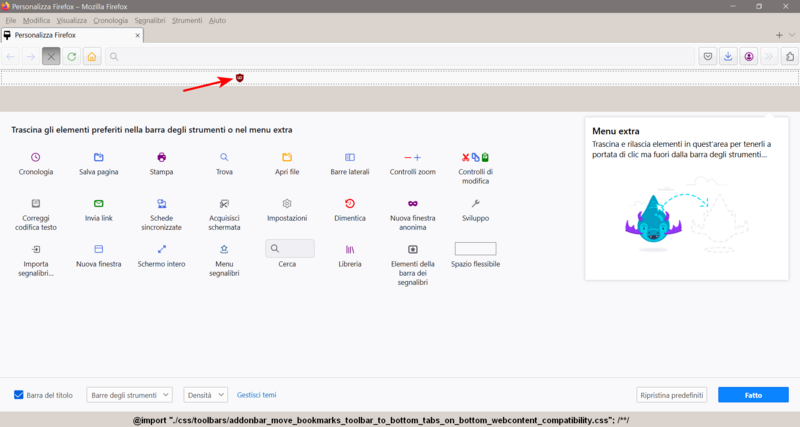Click the reload toolbar button
800x427 pixels.
(x=71, y=57)
